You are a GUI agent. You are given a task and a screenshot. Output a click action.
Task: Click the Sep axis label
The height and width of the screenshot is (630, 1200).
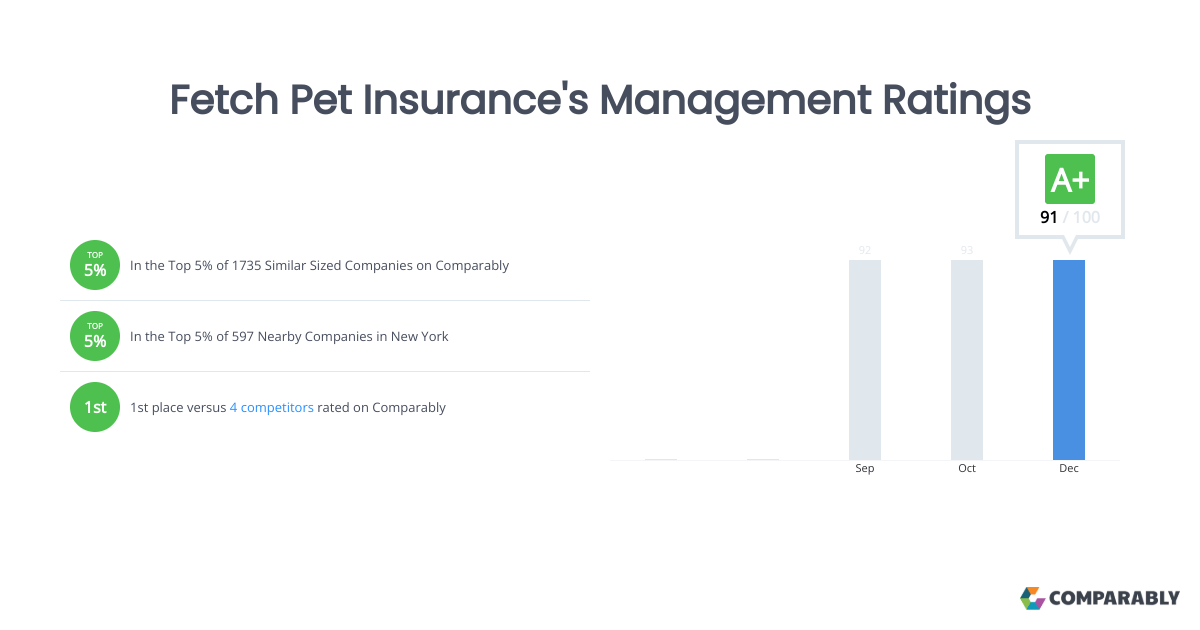865,468
